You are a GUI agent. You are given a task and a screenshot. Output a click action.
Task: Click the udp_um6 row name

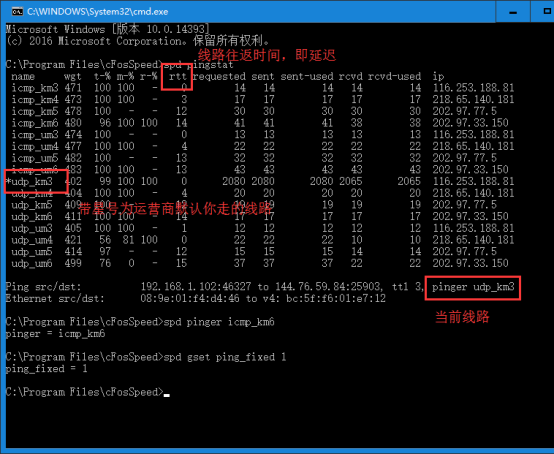[32, 264]
